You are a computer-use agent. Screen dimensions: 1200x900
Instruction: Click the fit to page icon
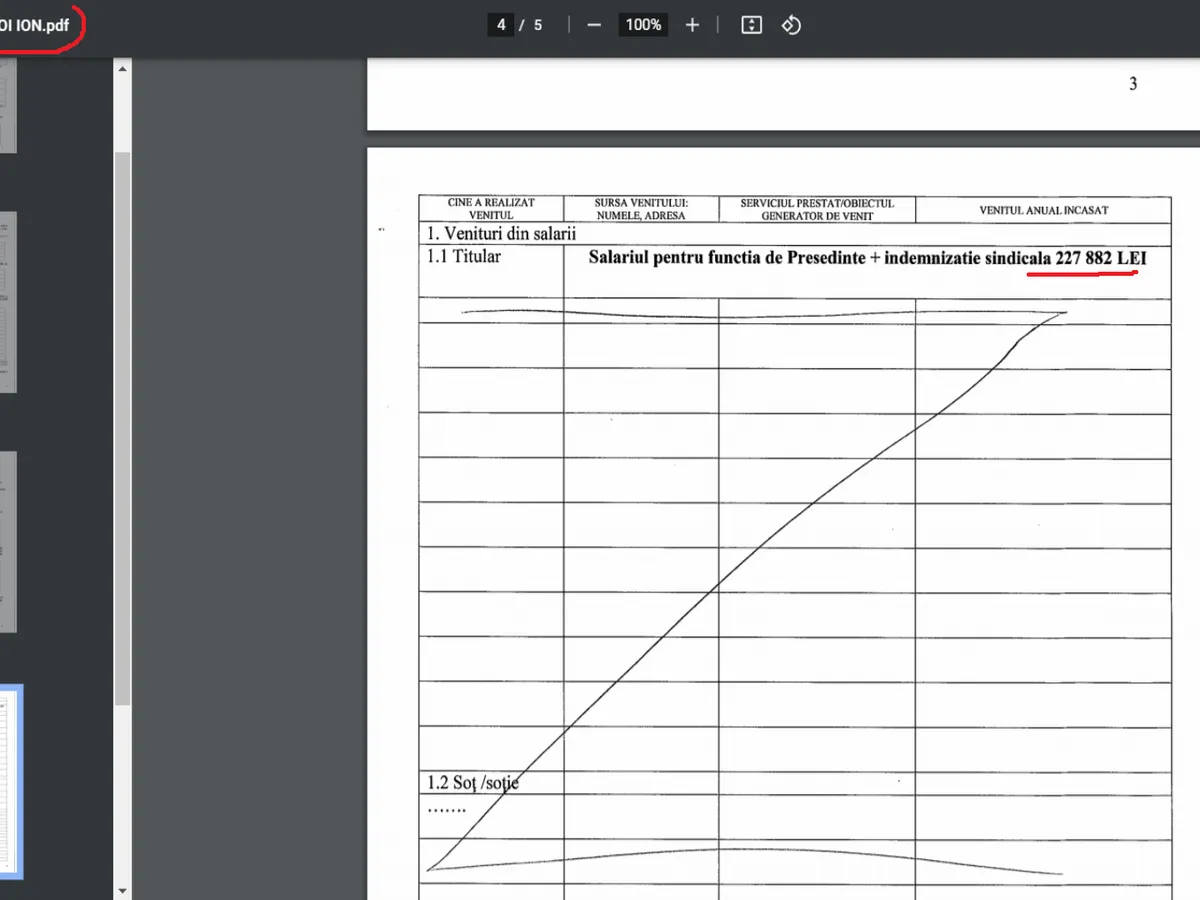[752, 25]
